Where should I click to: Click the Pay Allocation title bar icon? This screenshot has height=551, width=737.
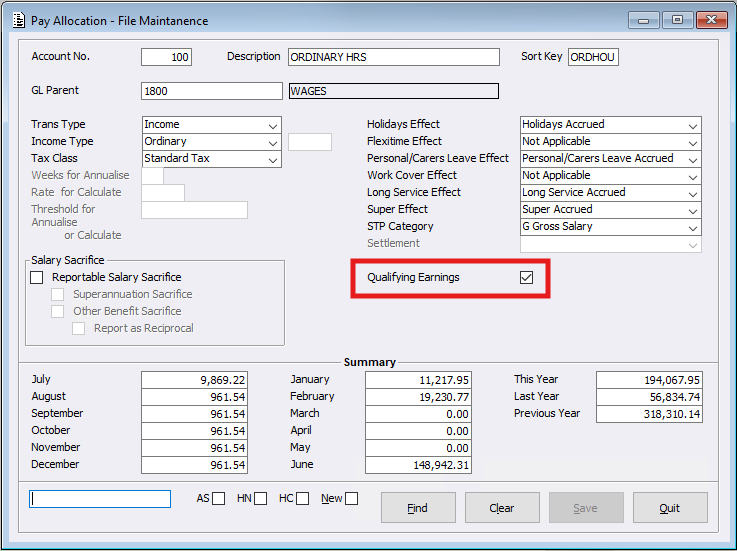[15, 20]
